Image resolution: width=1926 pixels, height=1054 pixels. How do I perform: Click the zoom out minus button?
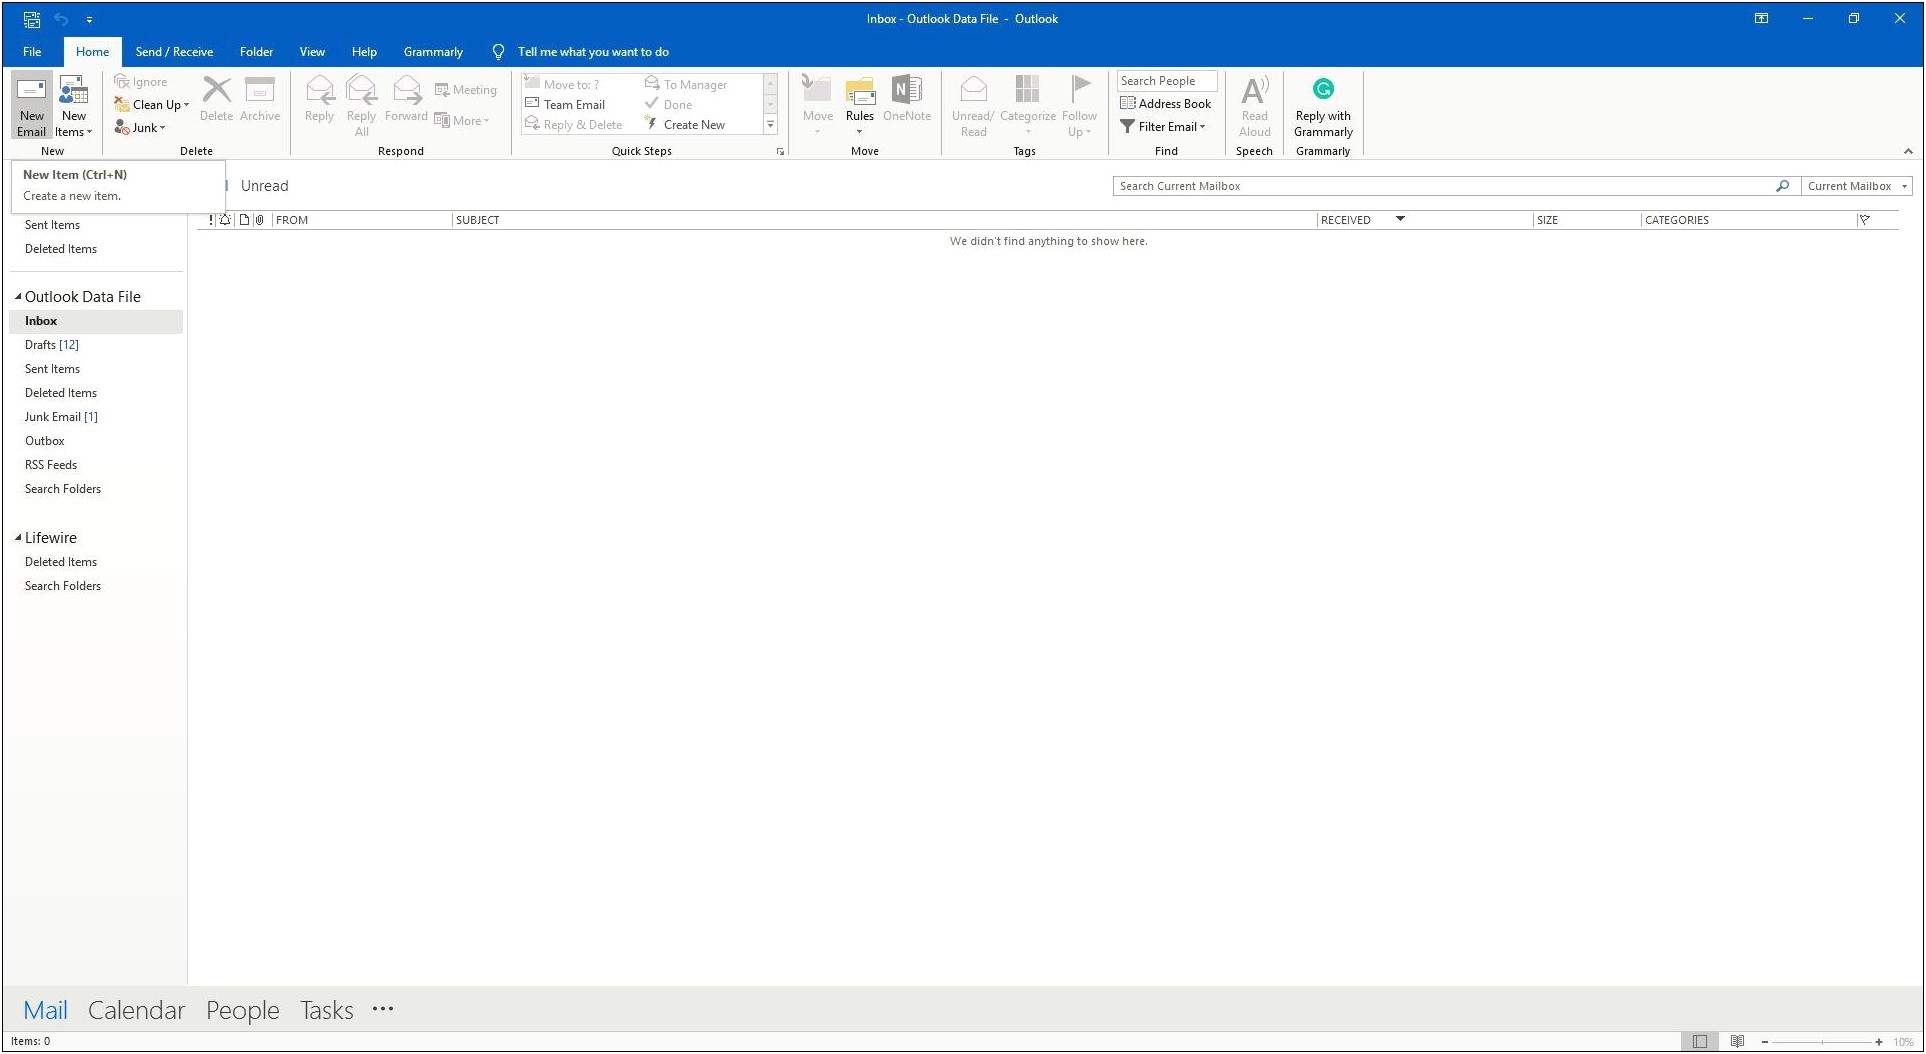tap(1765, 1042)
